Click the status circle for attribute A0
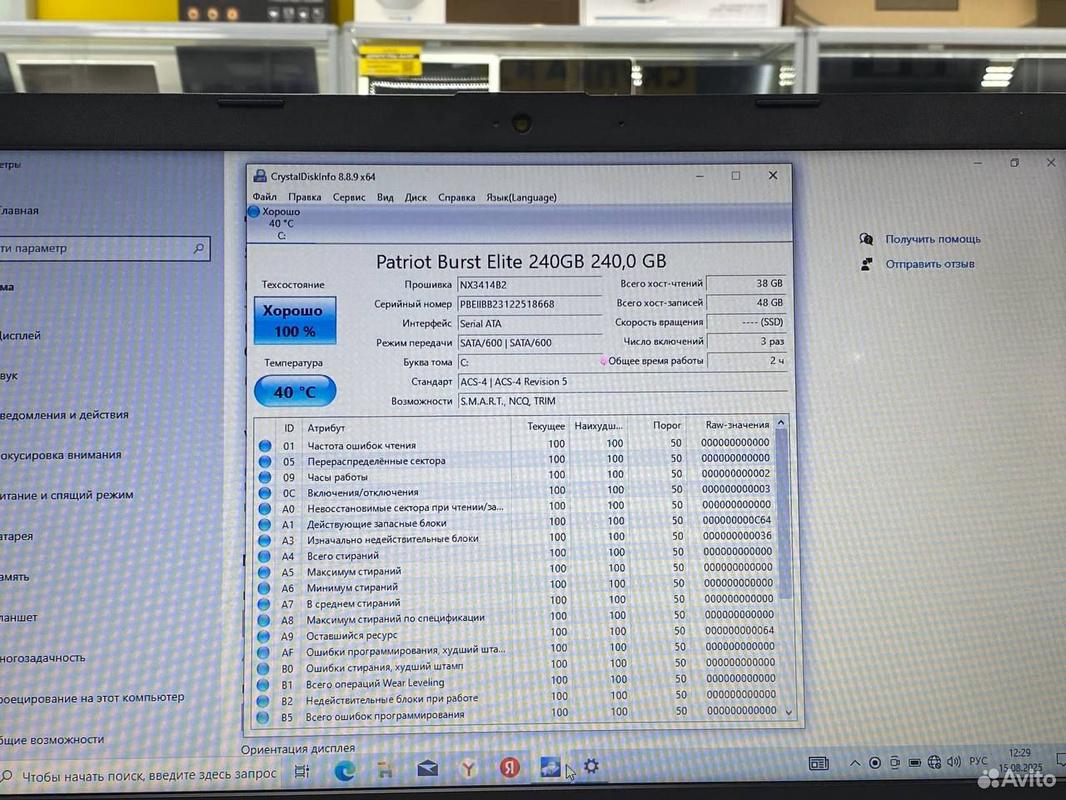1066x800 pixels. coord(264,508)
